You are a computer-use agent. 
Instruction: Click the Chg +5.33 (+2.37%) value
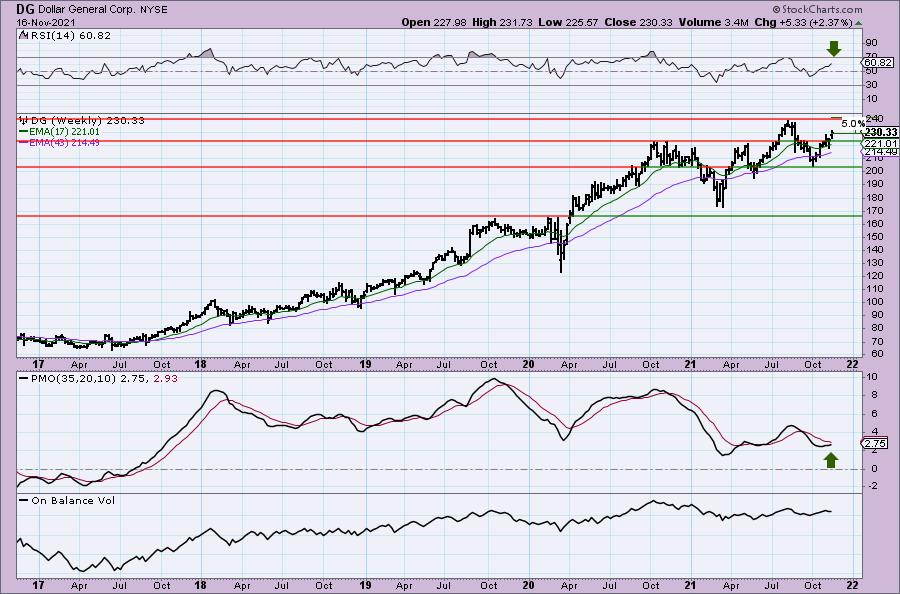tap(802, 22)
